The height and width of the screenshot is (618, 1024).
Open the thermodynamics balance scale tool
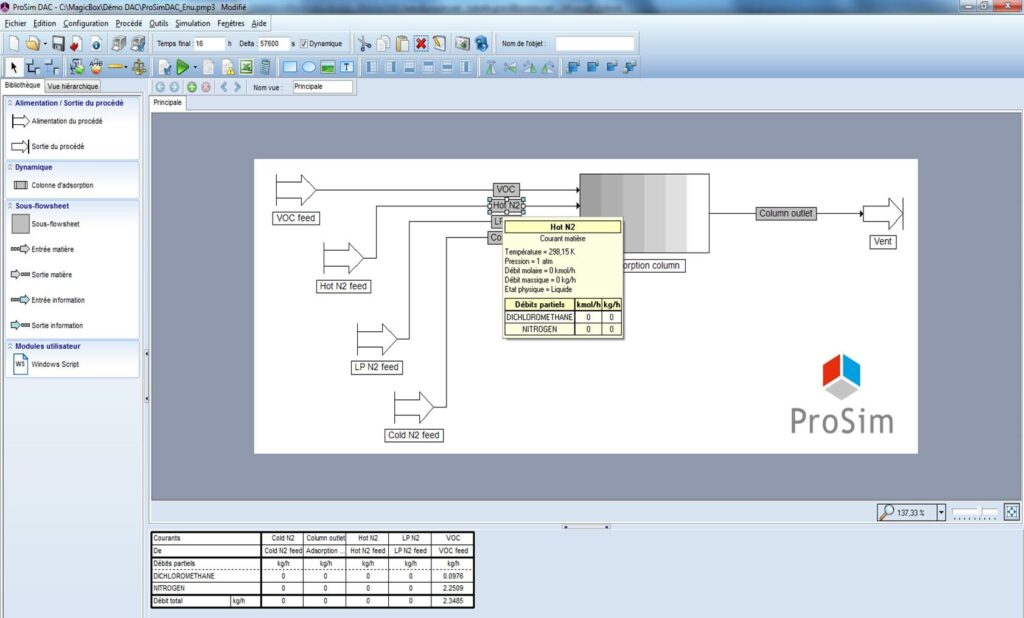coord(138,67)
